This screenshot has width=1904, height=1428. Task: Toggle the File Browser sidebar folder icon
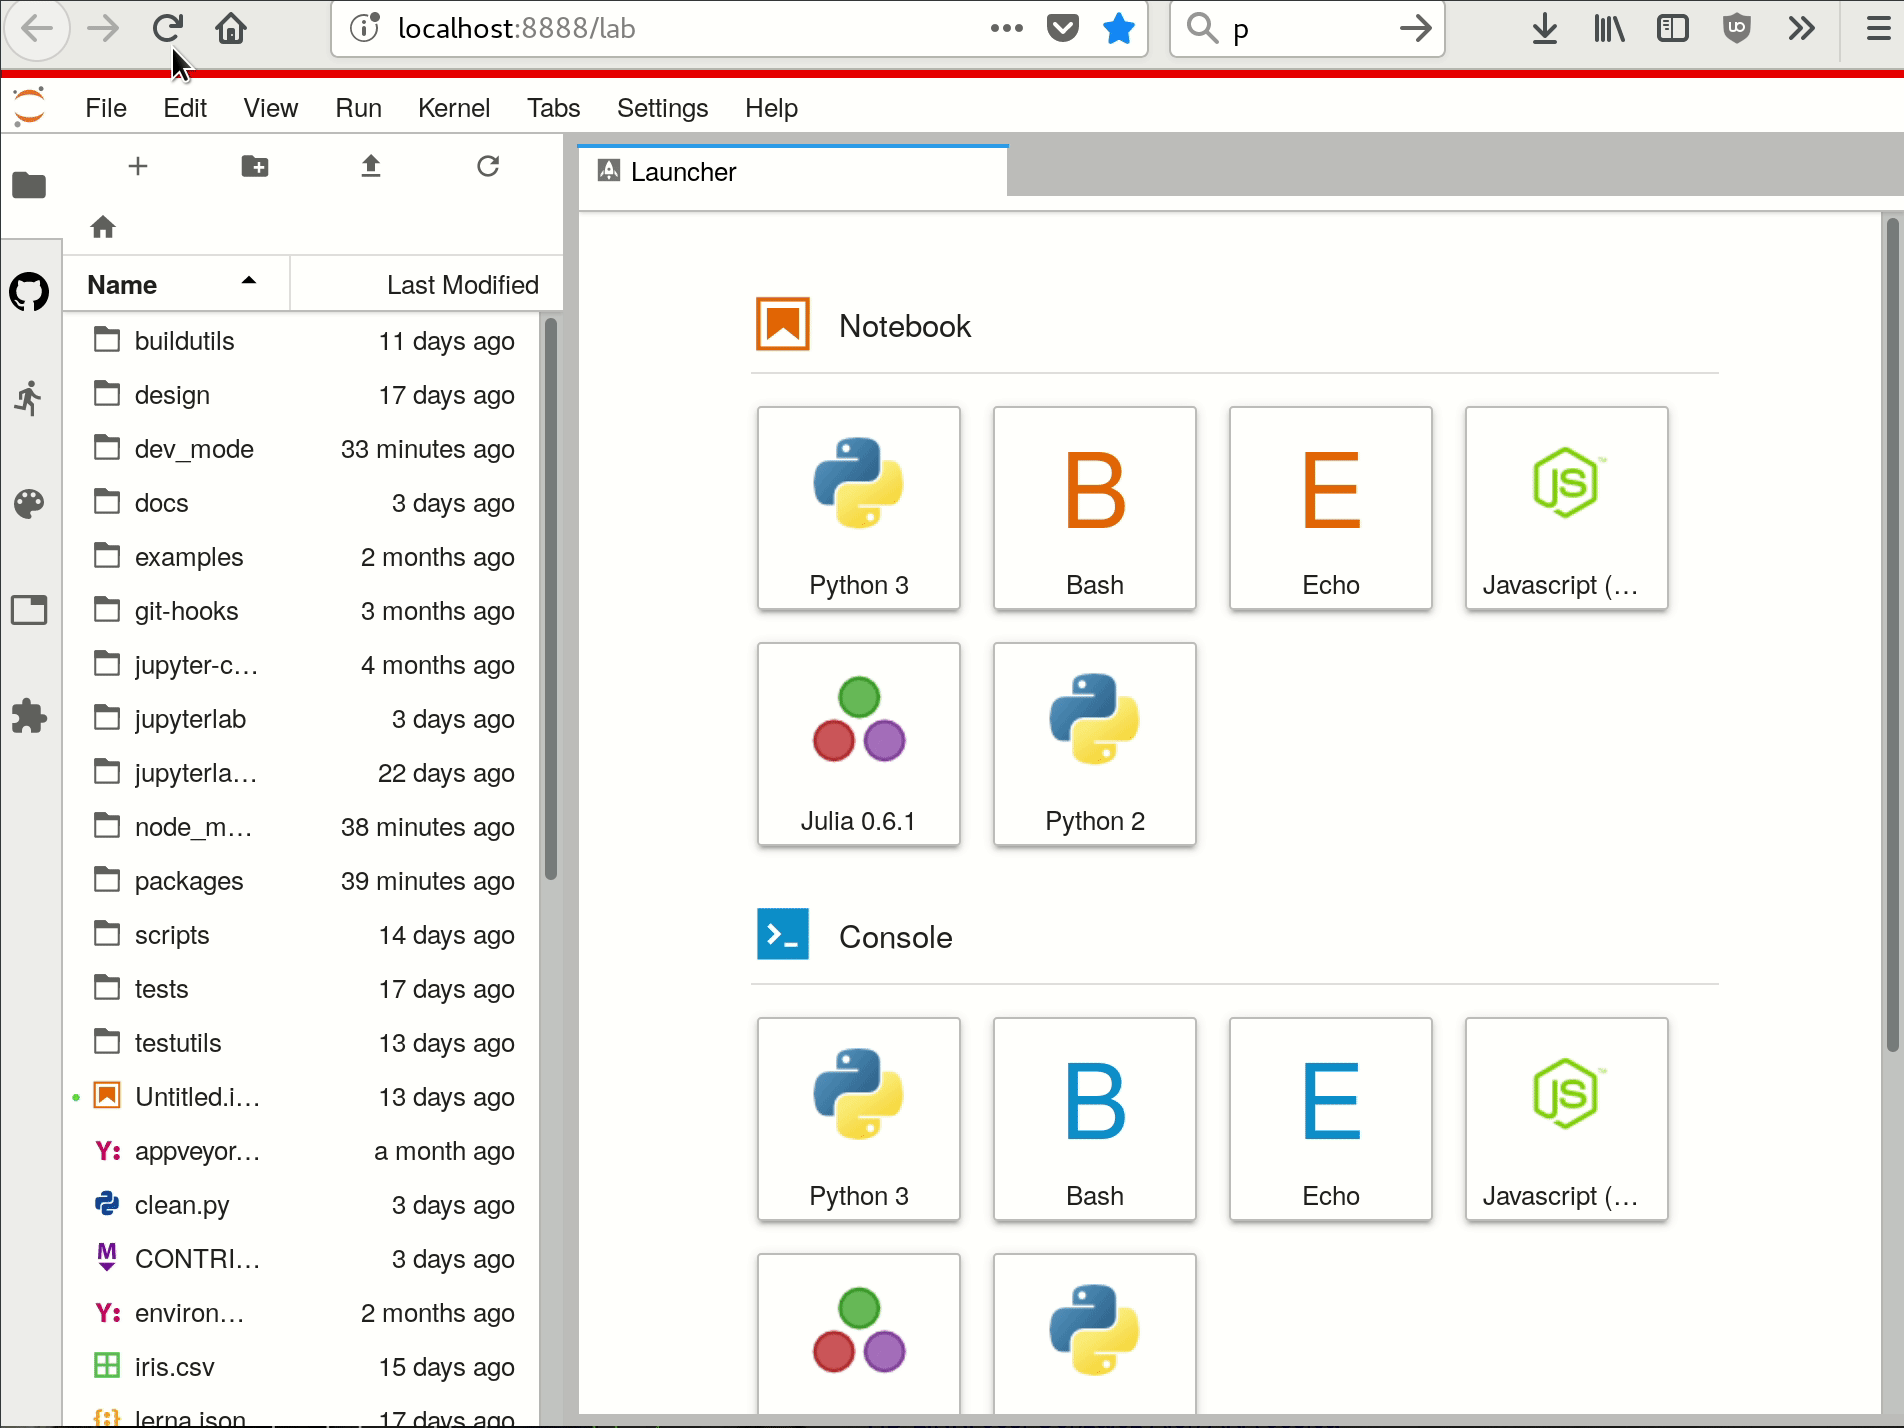pos(29,185)
